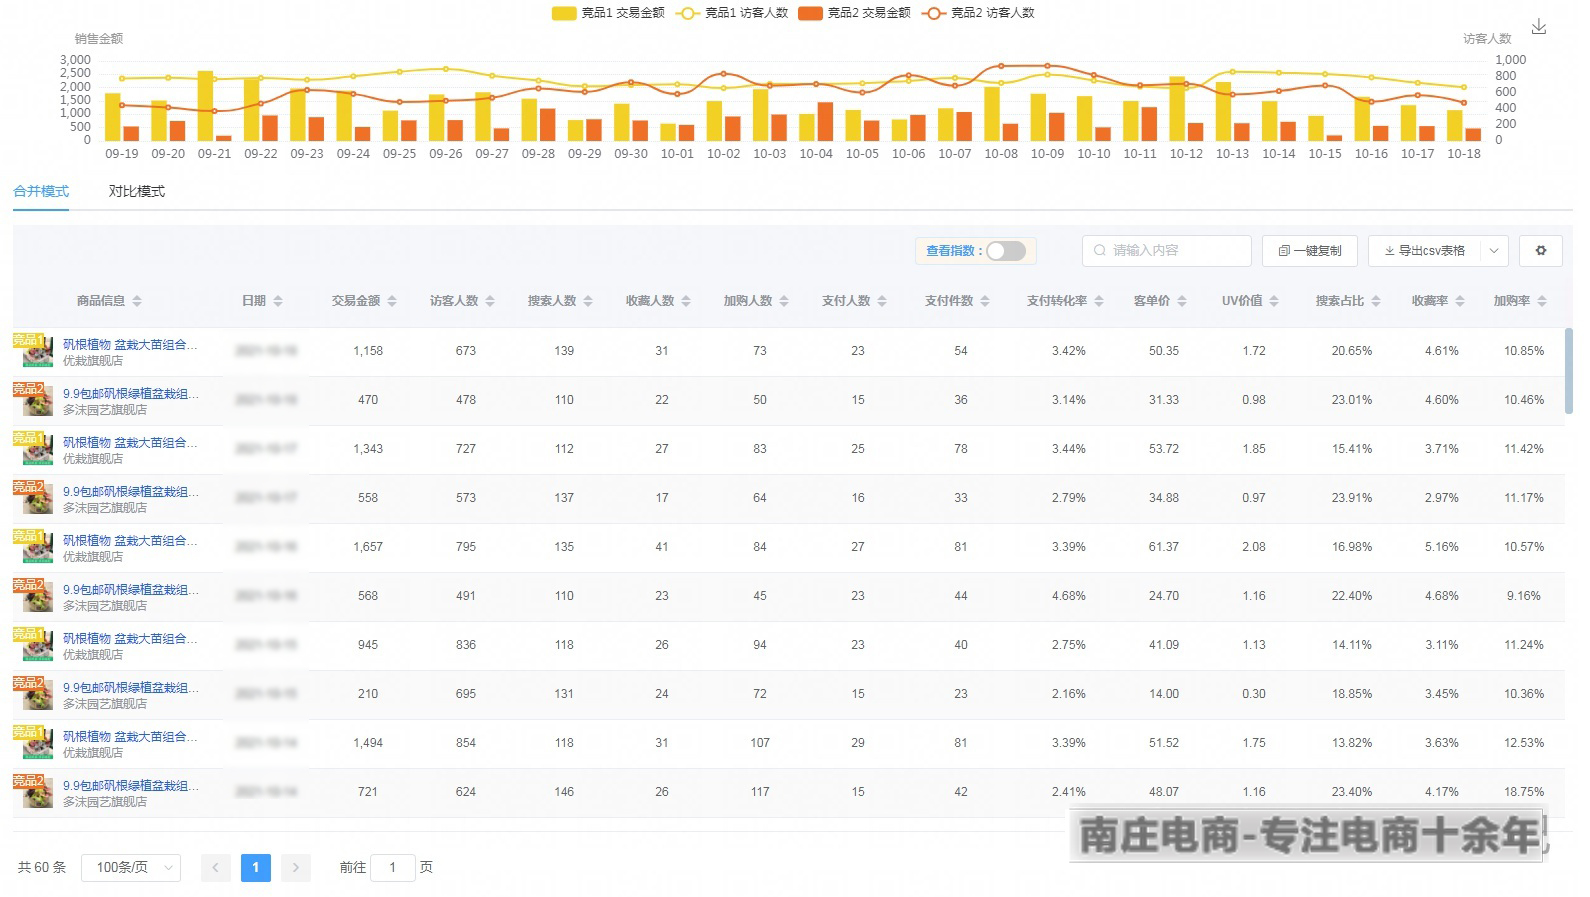Sort by 客单价 sort arrows
The width and height of the screenshot is (1590, 897).
1182,301
